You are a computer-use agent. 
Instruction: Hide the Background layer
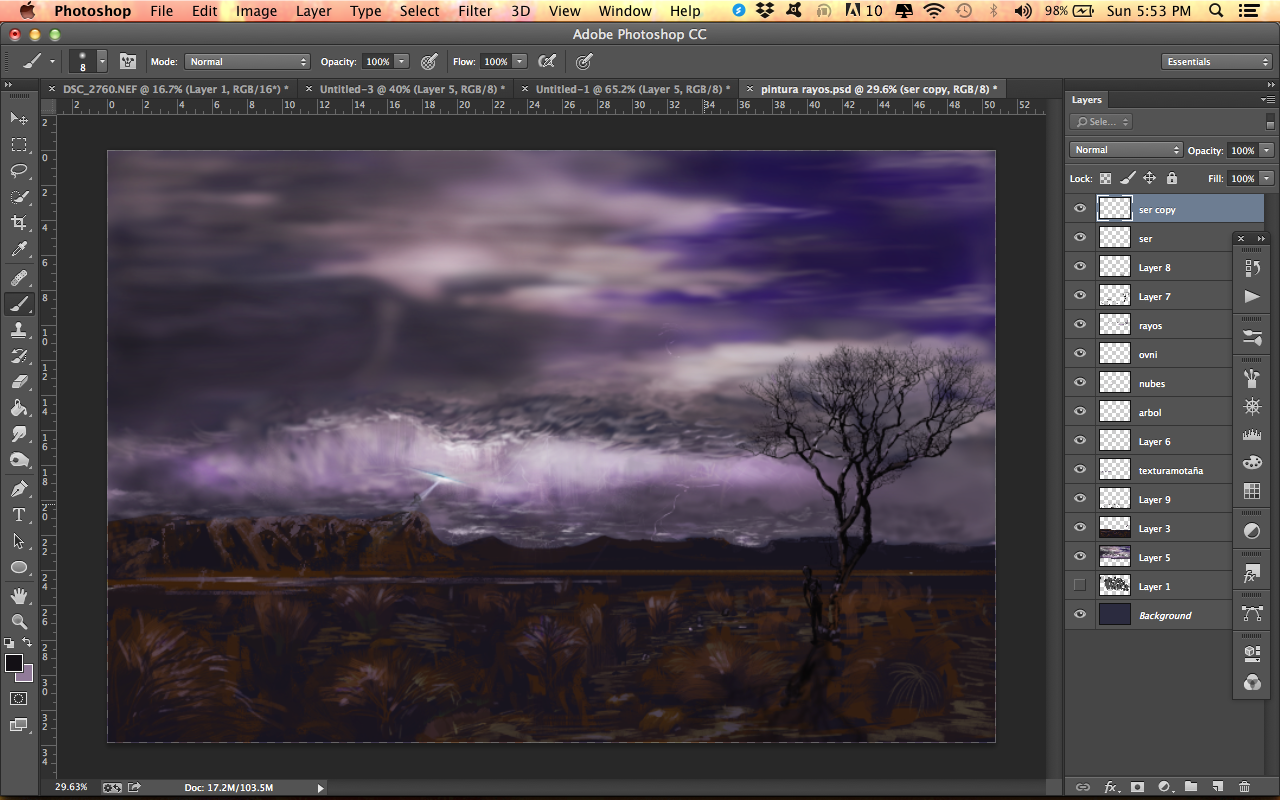click(1079, 615)
